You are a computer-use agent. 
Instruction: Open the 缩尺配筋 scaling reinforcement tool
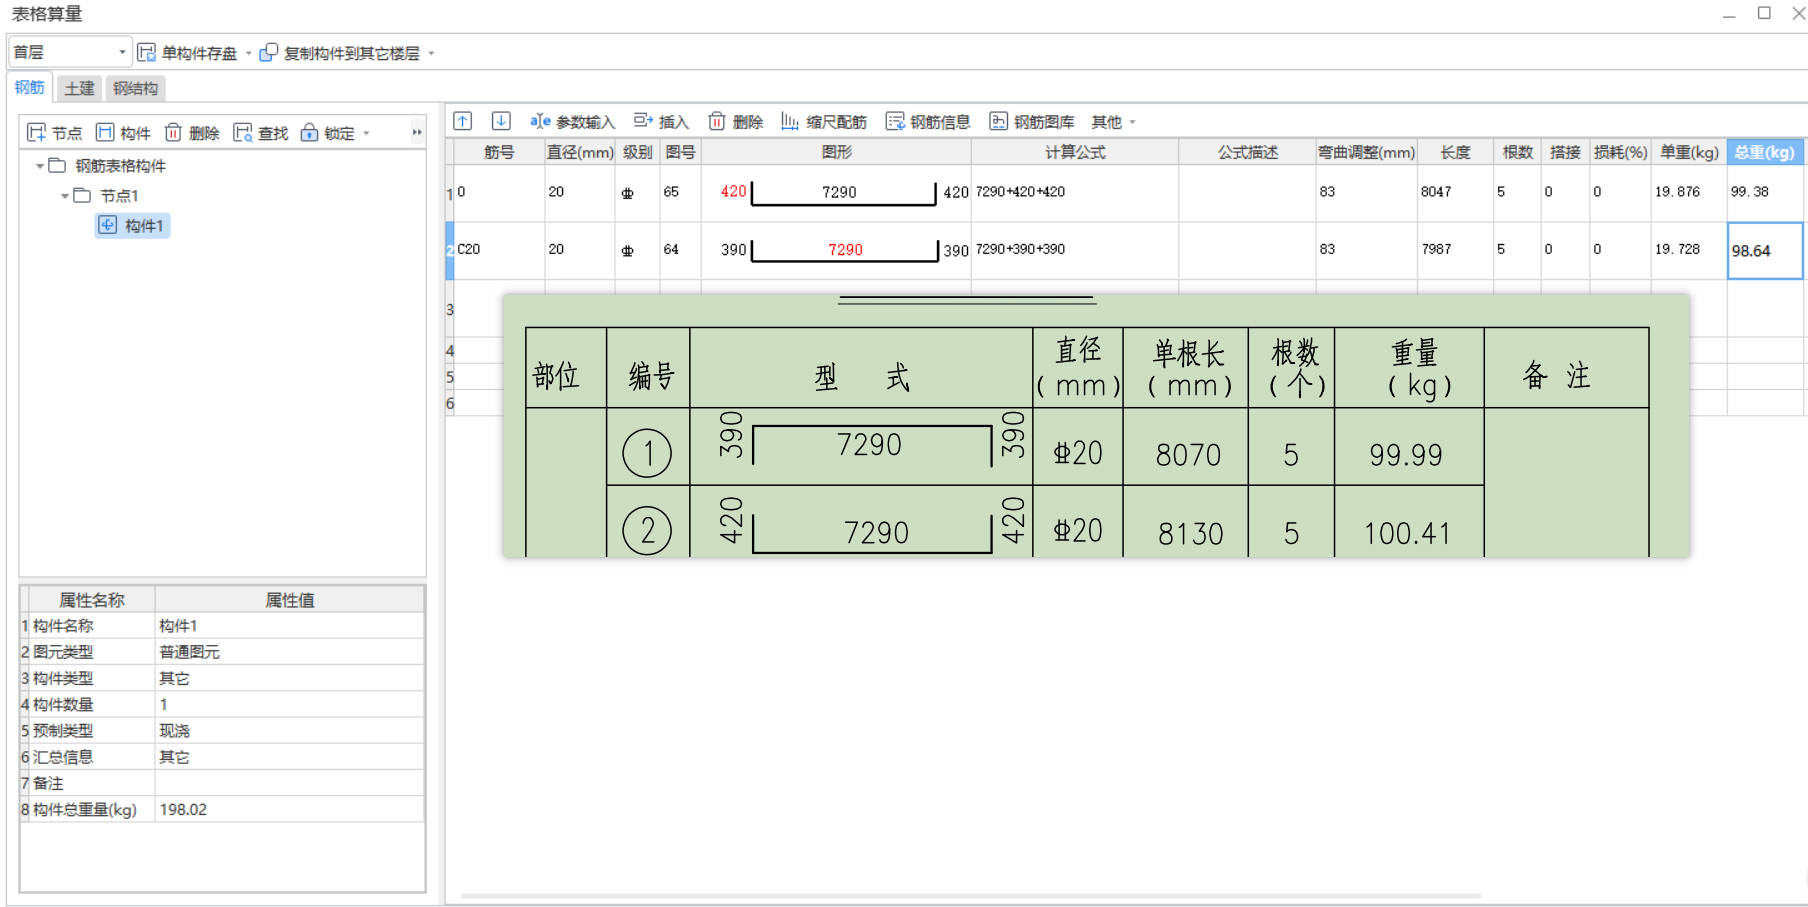click(x=826, y=121)
